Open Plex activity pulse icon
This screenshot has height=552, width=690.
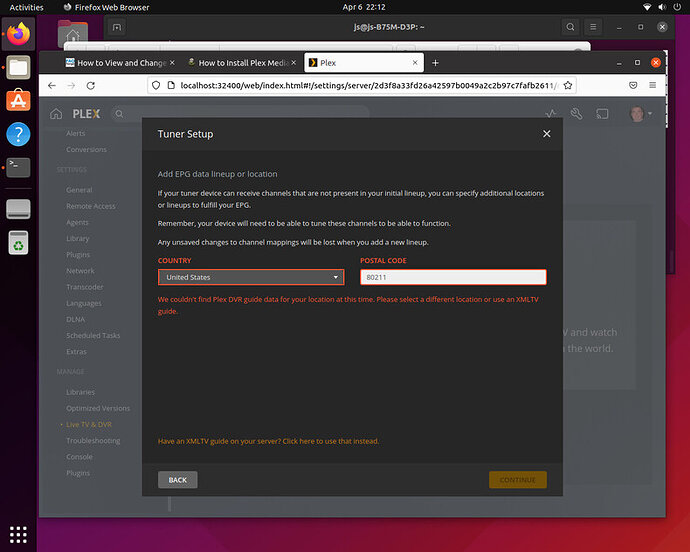[551, 114]
